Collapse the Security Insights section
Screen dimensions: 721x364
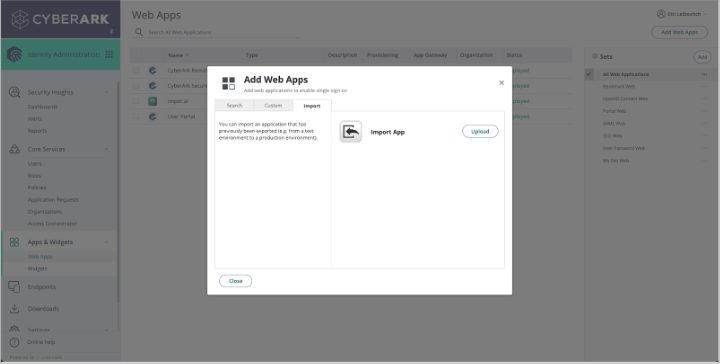pyautogui.click(x=106, y=92)
